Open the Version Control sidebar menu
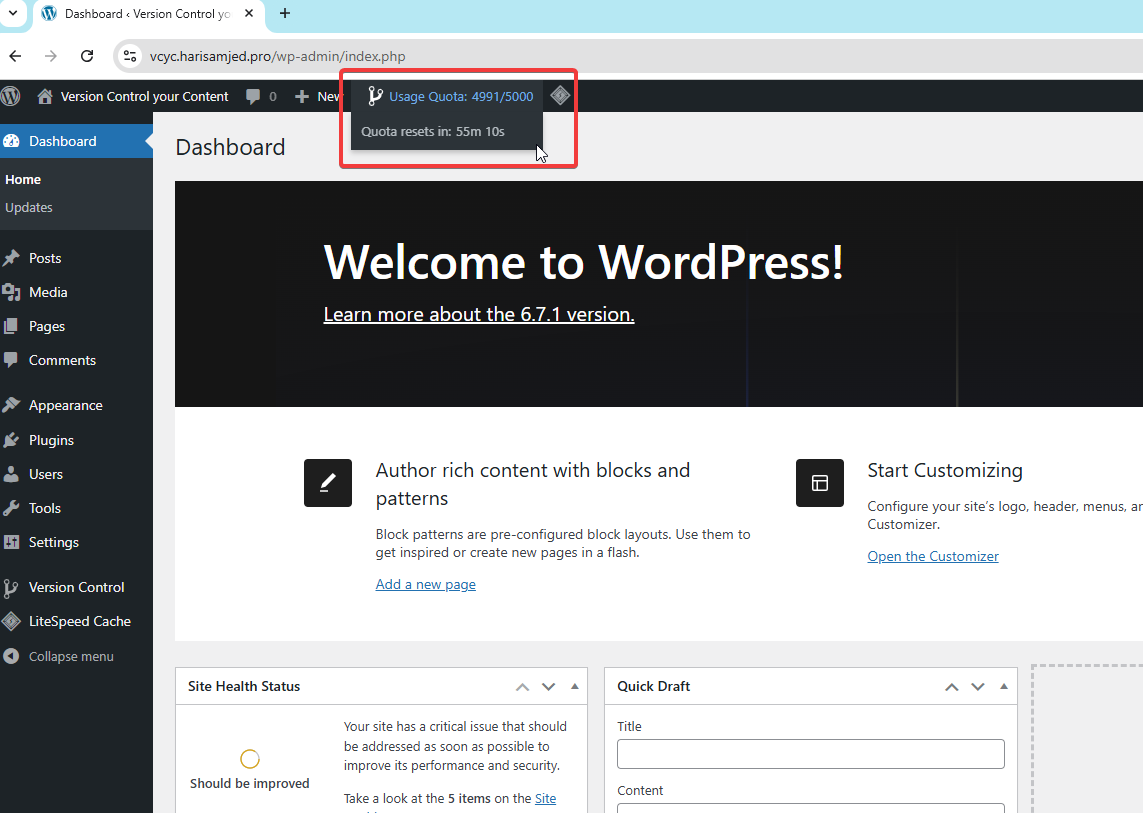Viewport: 1143px width, 813px height. [77, 588]
